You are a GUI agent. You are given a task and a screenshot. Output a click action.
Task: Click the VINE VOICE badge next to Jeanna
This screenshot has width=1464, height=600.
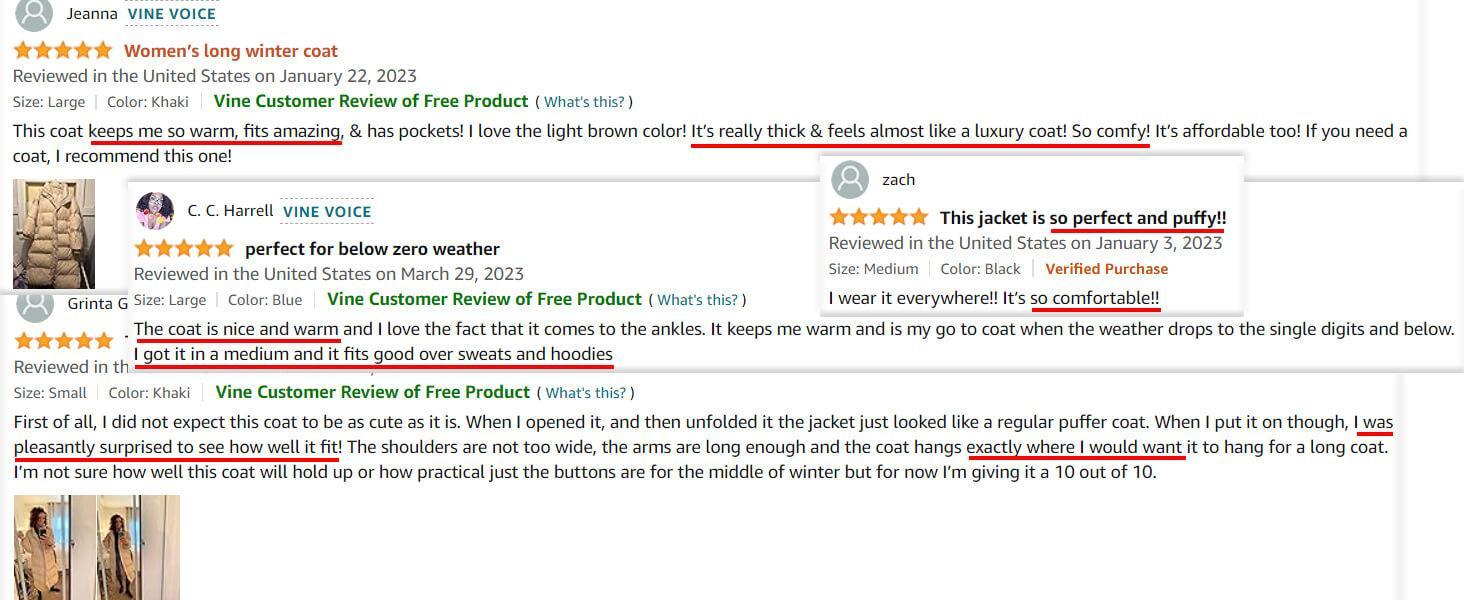[171, 13]
